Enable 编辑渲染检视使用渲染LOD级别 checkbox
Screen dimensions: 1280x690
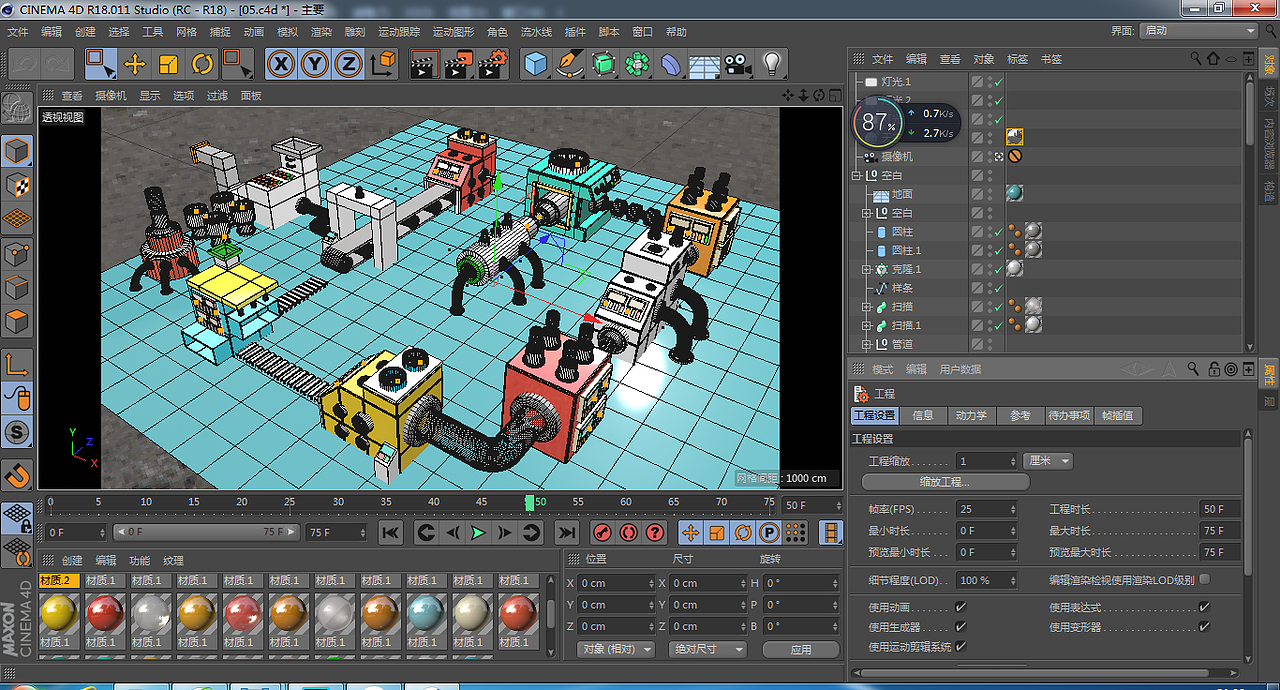tap(1204, 579)
